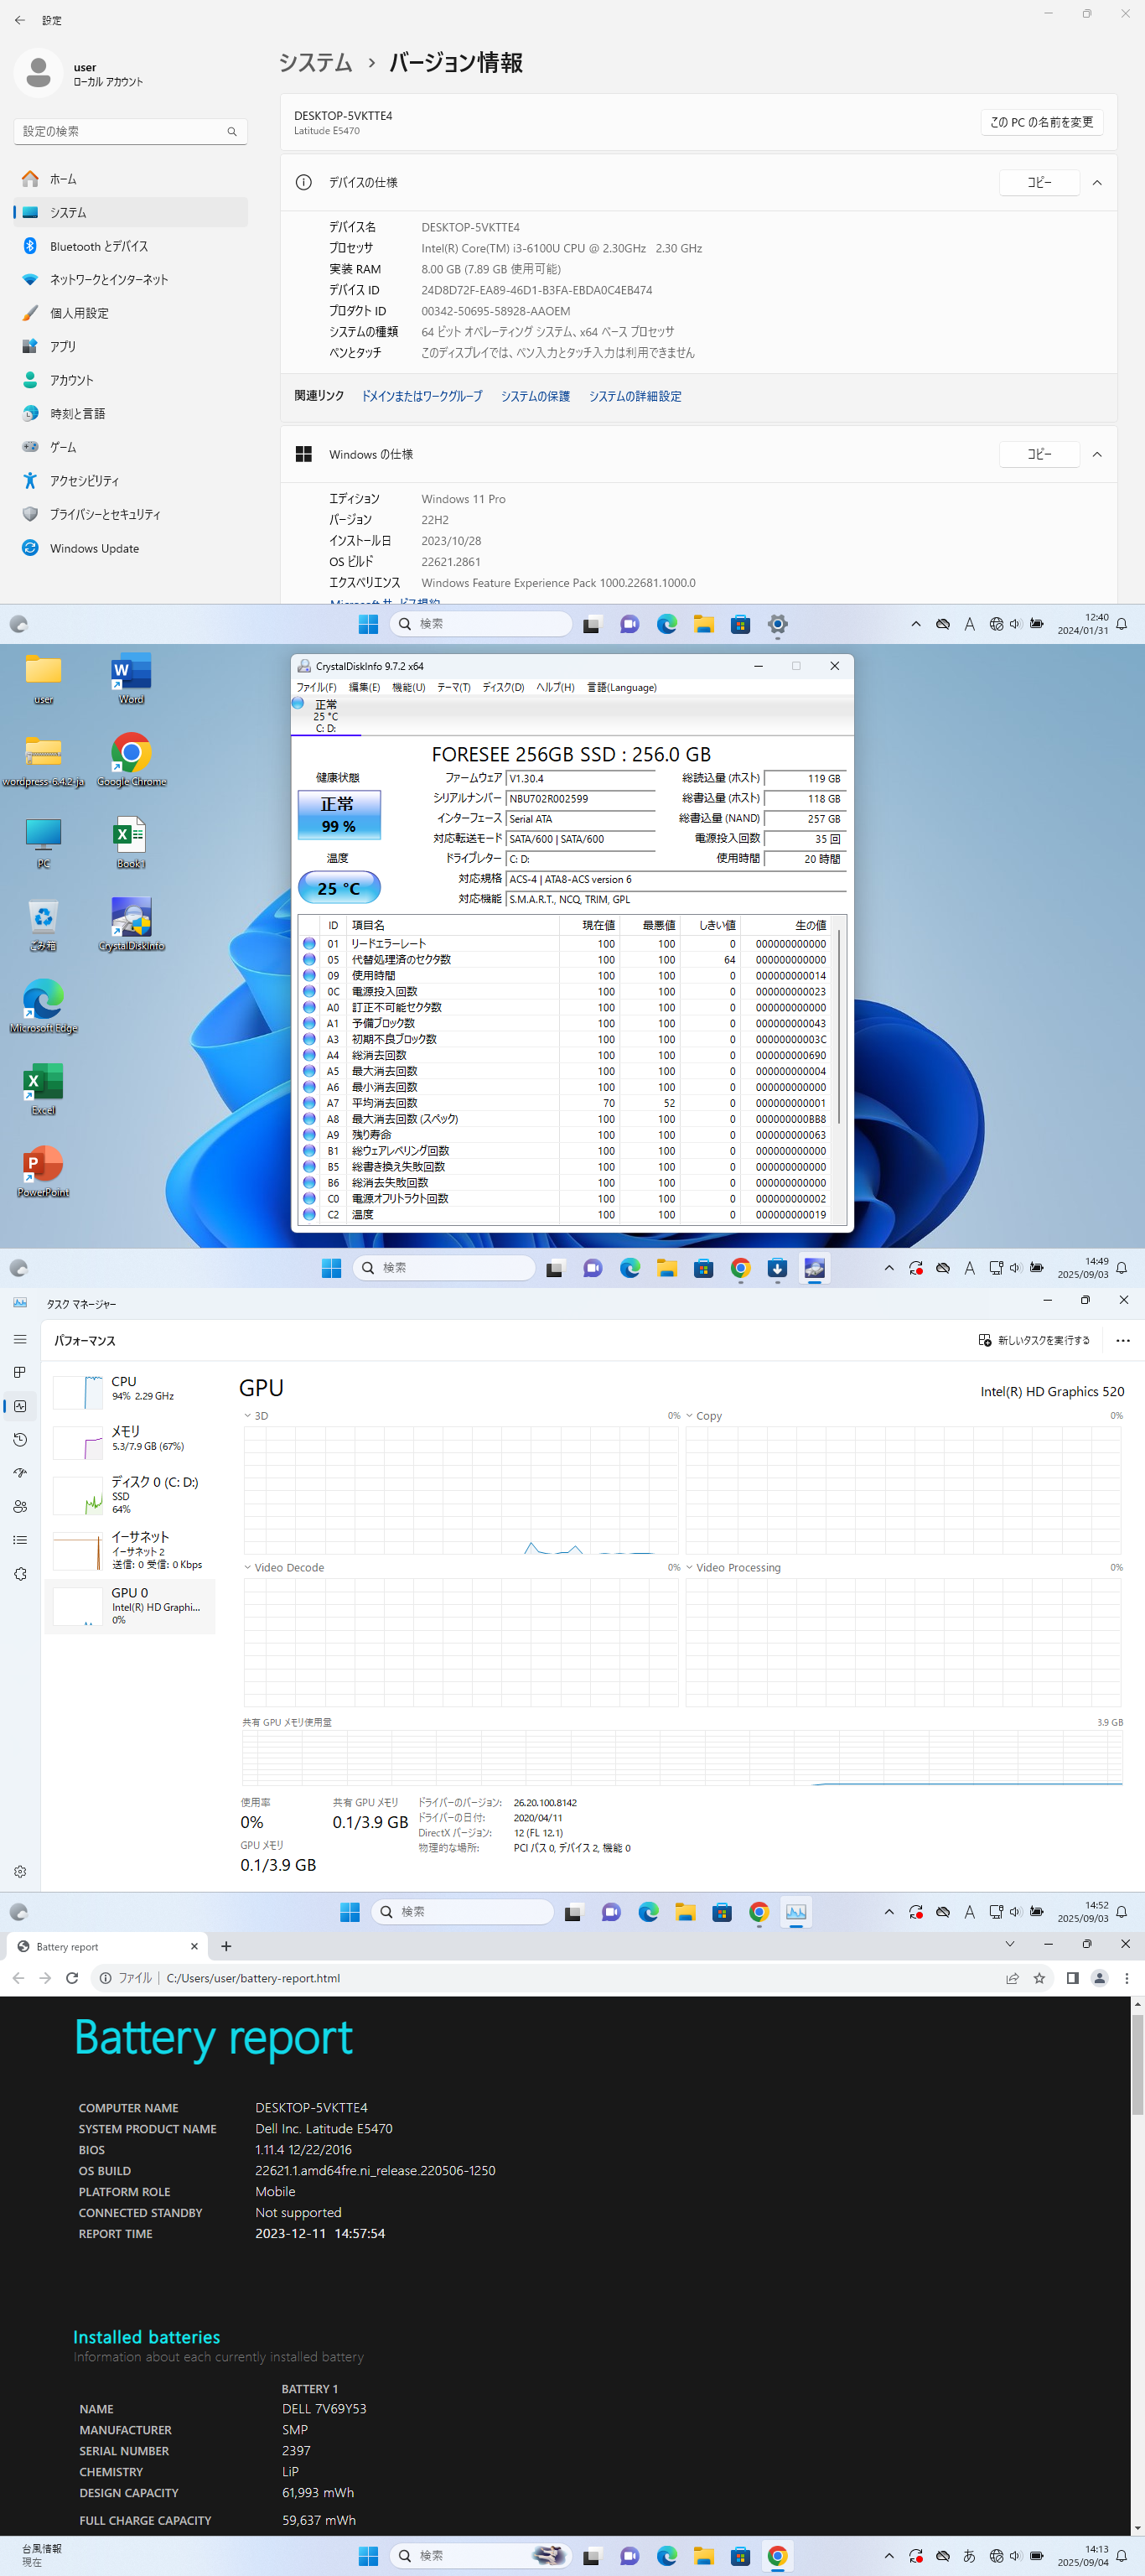
Task: Bookmark the Battery report page with star
Action: pos(1039,1978)
